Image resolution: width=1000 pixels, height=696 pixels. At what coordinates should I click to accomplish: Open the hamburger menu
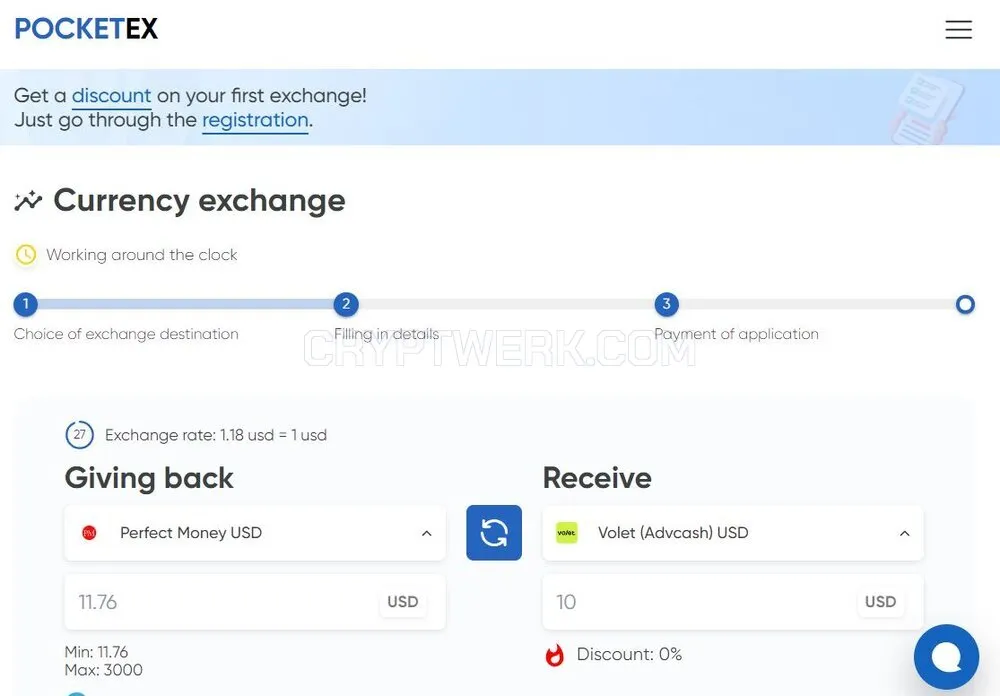pos(959,29)
